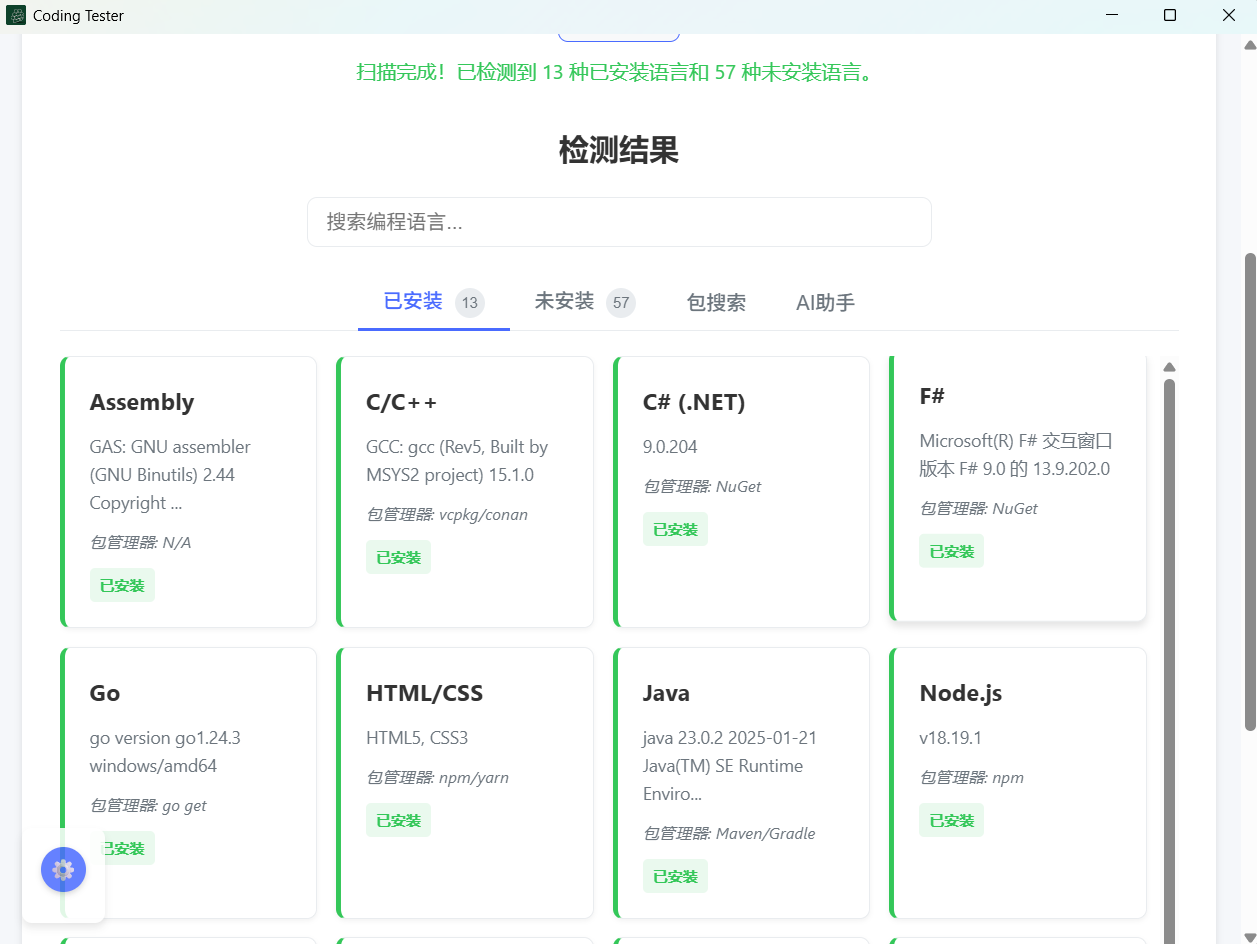Click the Coding Tester app icon in title bar
The height and width of the screenshot is (944, 1257).
pyautogui.click(x=15, y=16)
